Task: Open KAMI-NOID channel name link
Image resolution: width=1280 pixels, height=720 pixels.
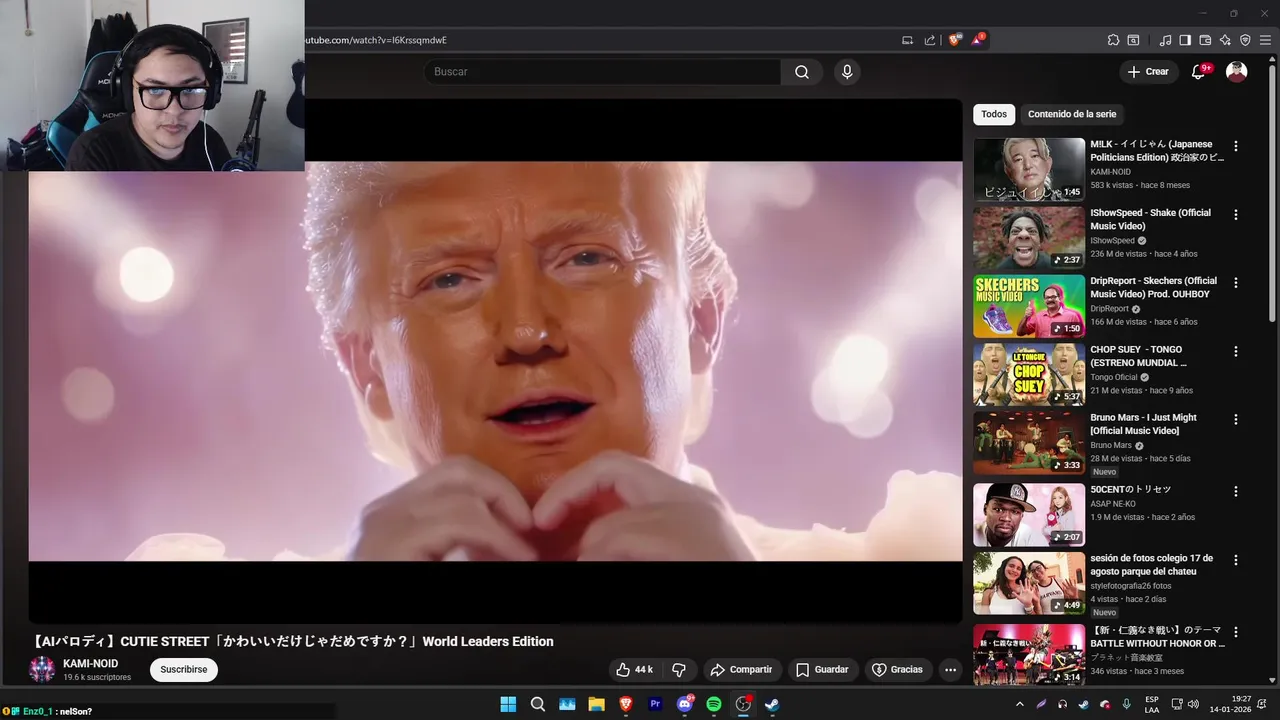Action: 91,664
